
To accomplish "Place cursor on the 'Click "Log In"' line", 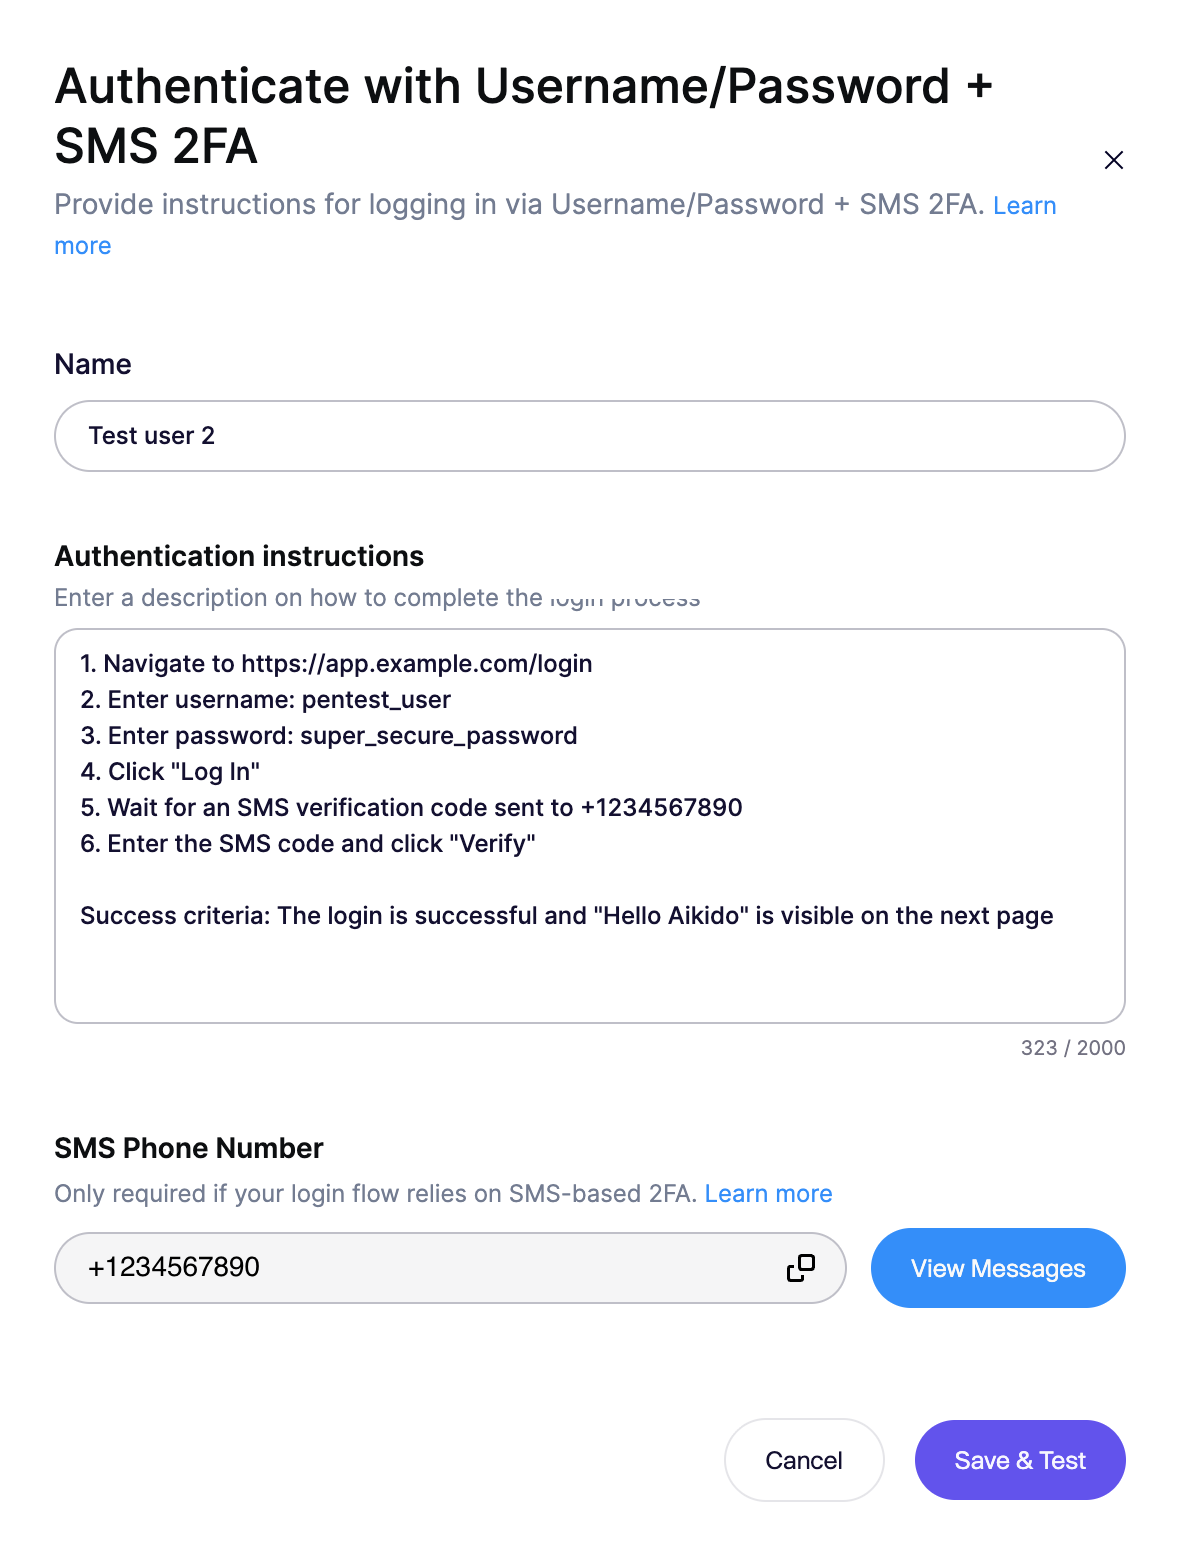I will click(x=170, y=772).
